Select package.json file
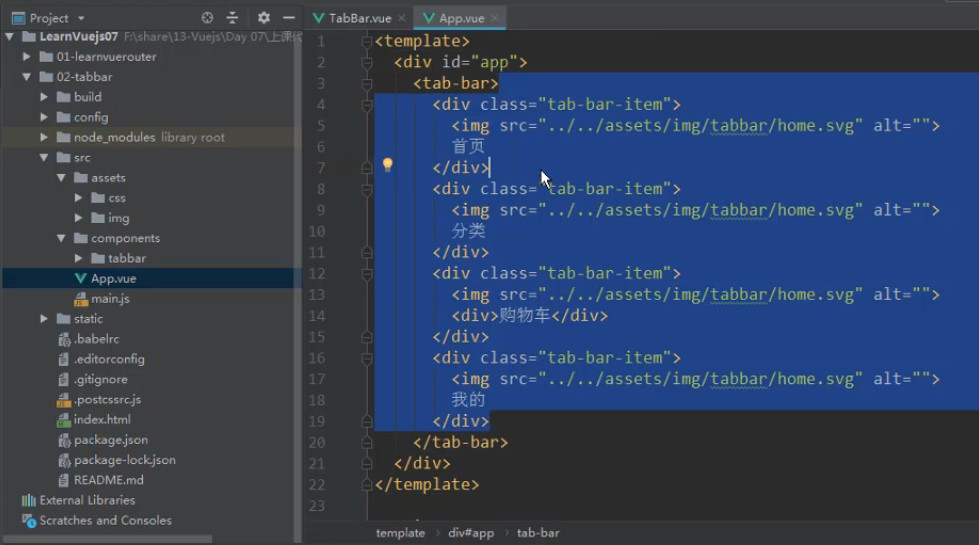Viewport: 979px width, 545px height. click(111, 439)
